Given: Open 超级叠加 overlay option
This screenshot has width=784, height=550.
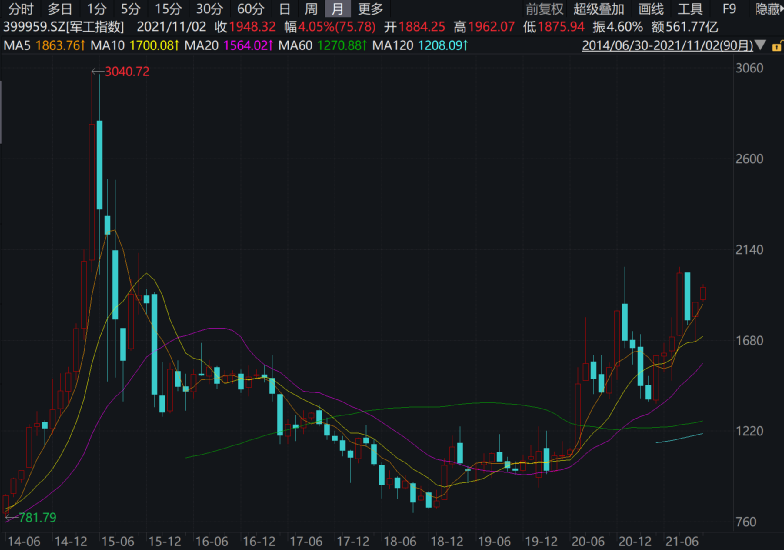Looking at the screenshot, I should (x=599, y=9).
